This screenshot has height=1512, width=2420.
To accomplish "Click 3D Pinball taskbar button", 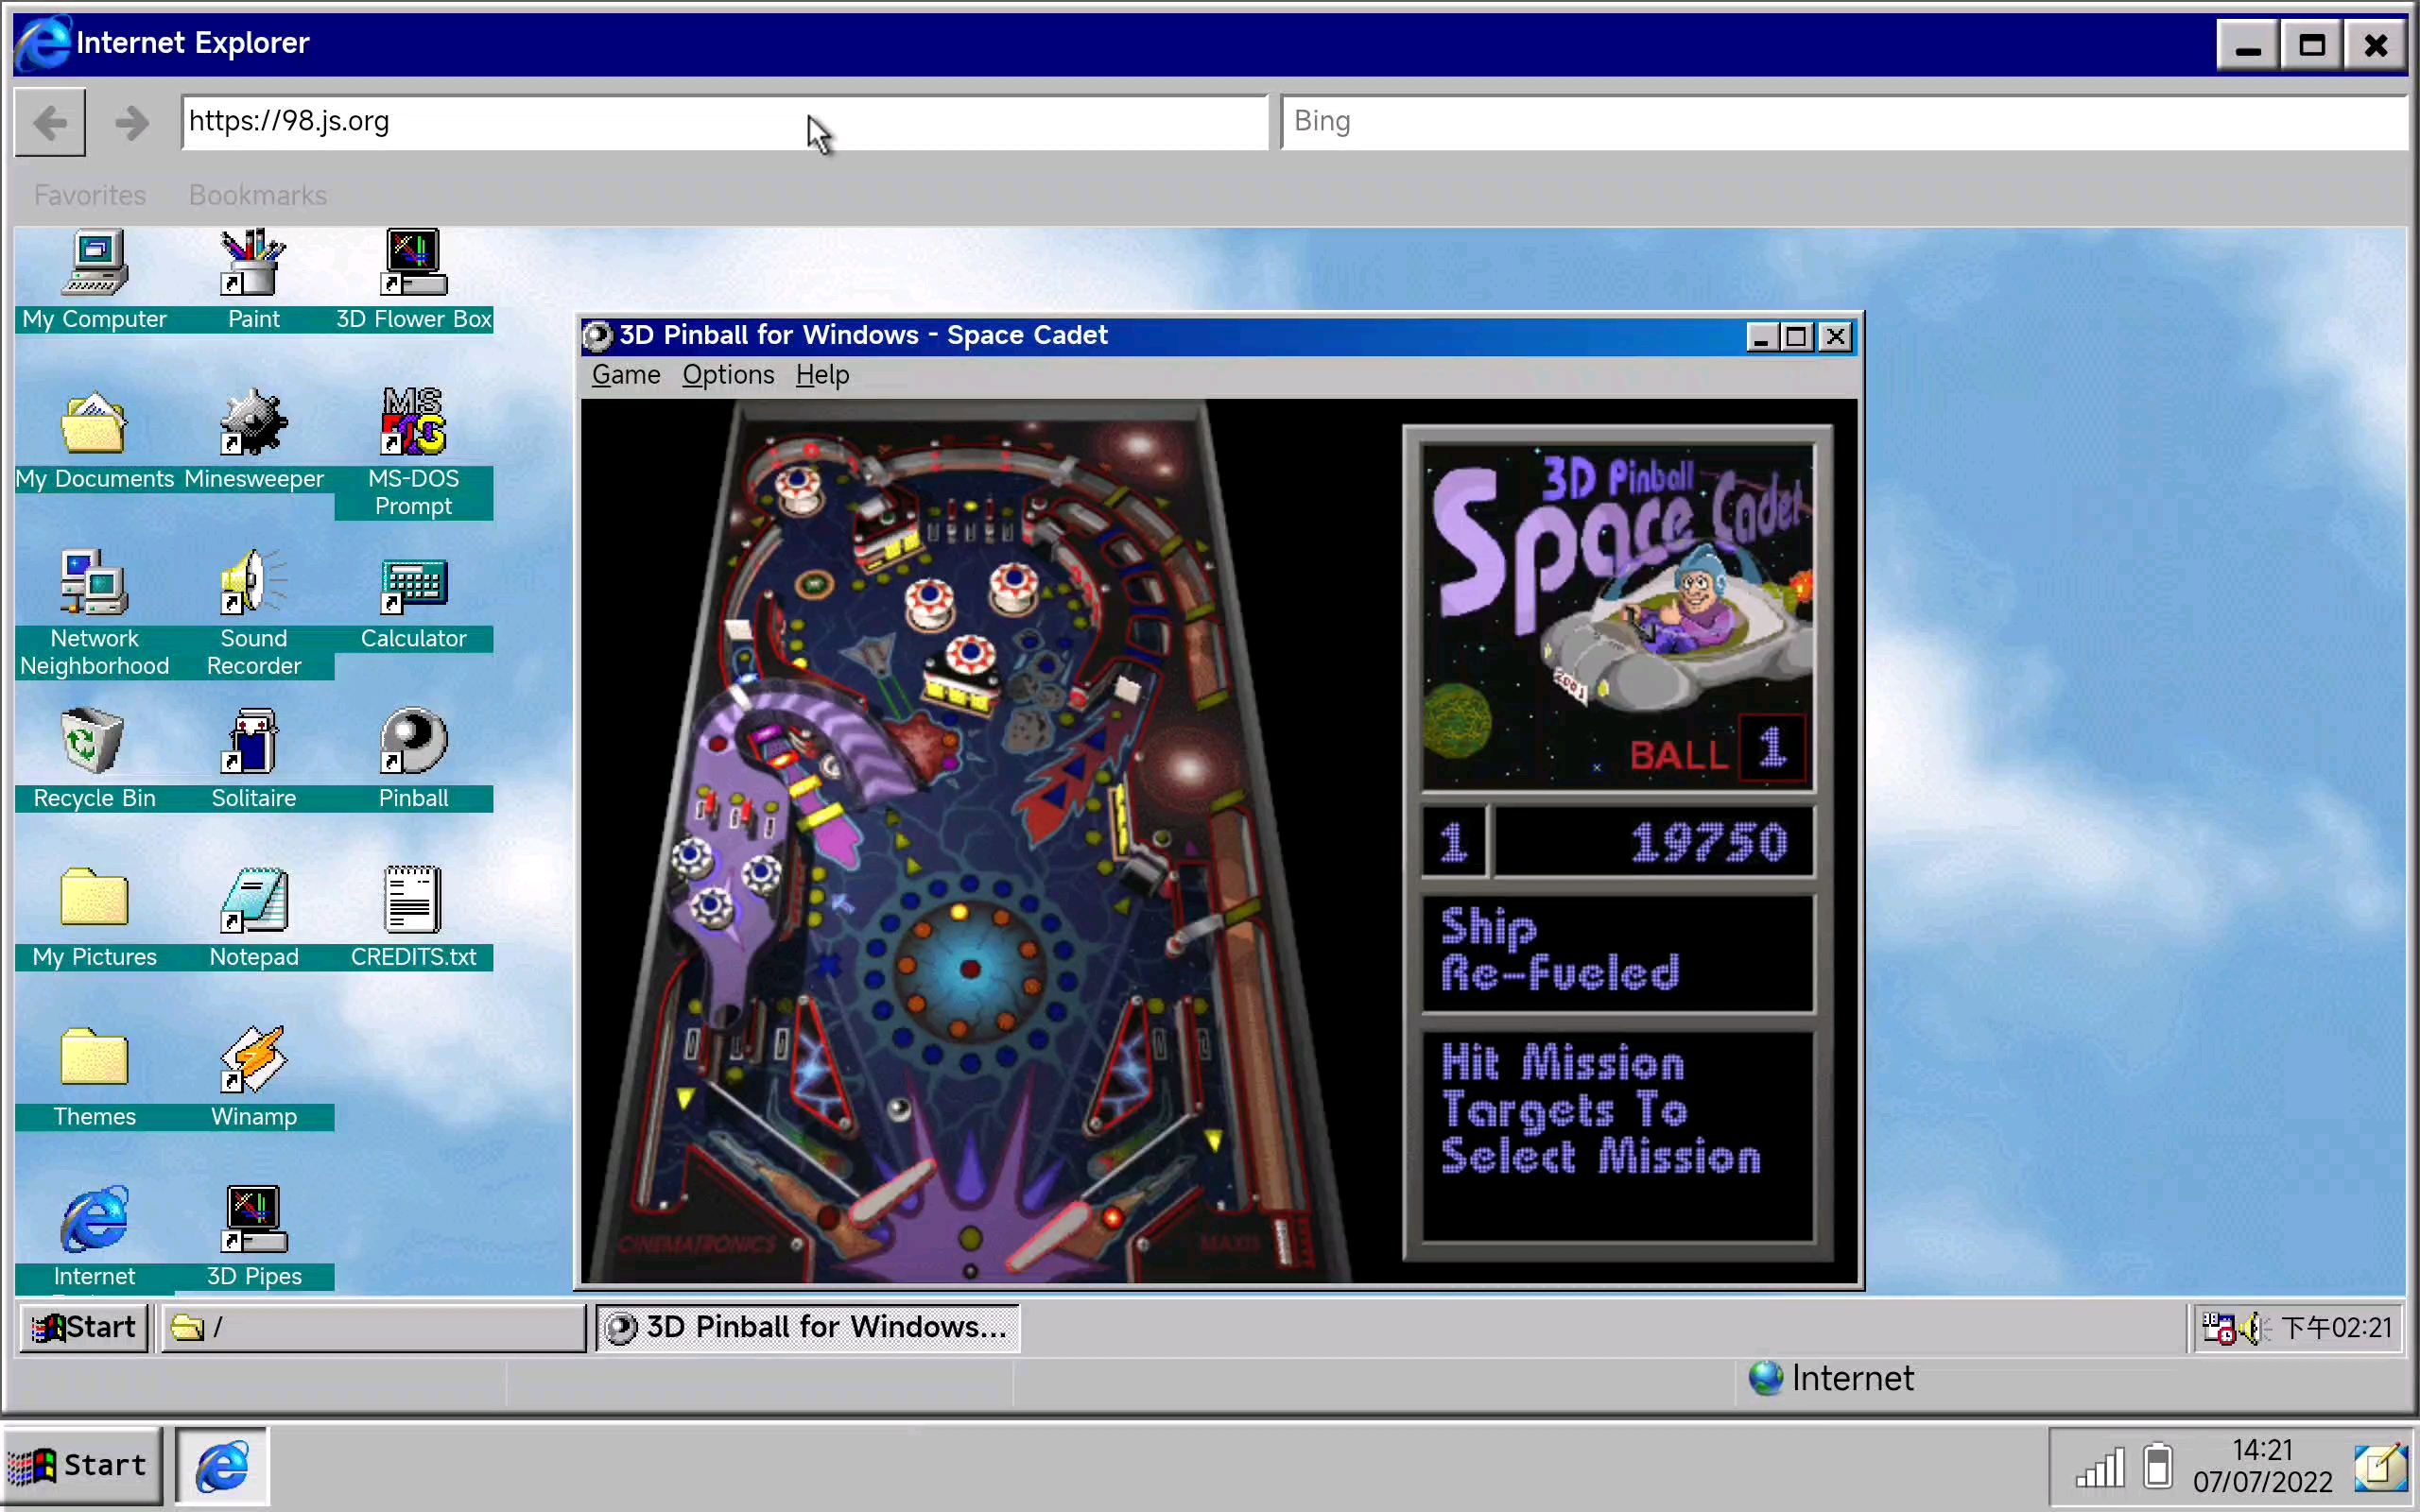I will (x=808, y=1327).
